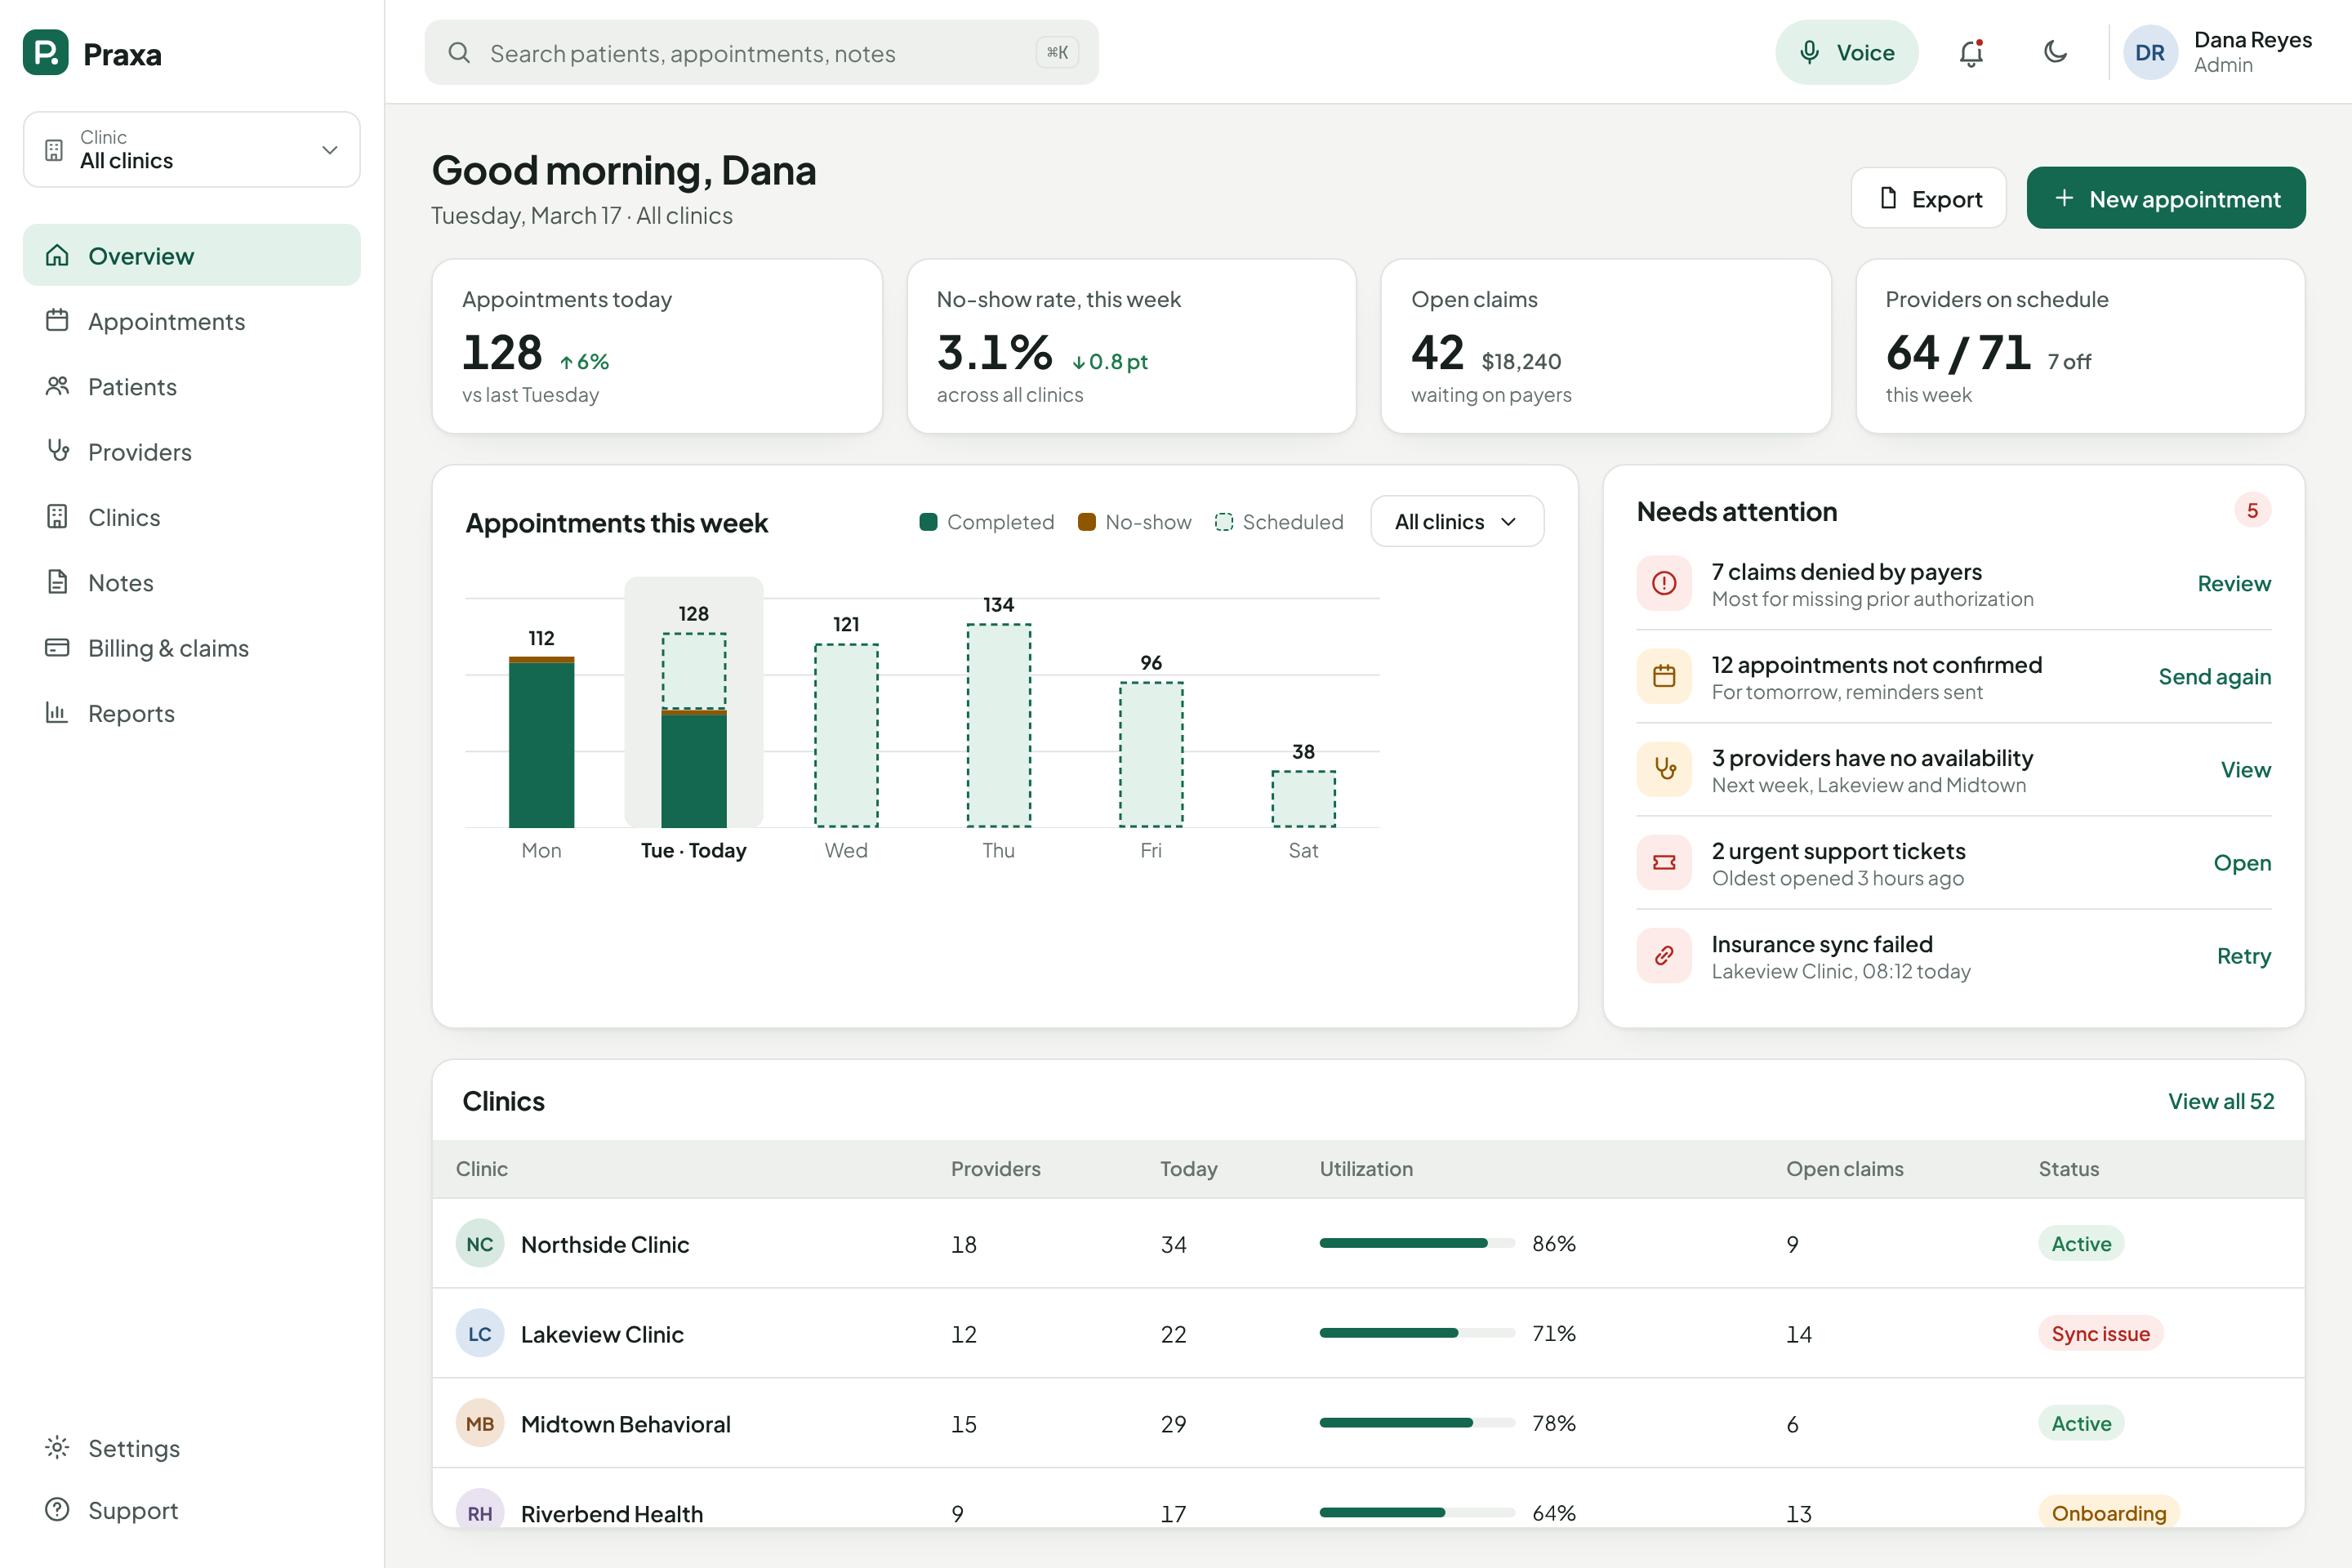
Task: Toggle dark mode with the moon icon
Action: [2055, 52]
